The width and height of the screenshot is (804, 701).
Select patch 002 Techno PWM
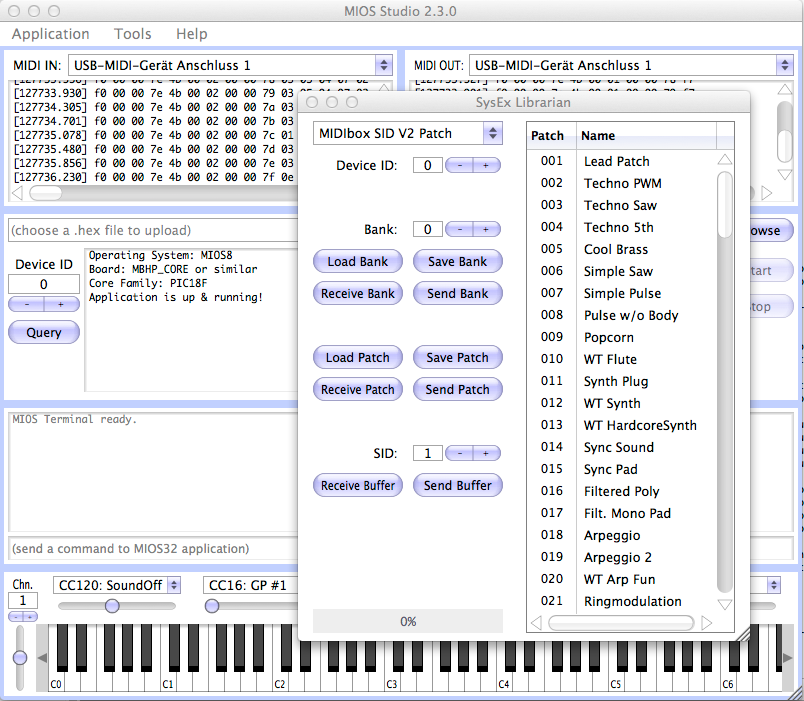point(621,183)
